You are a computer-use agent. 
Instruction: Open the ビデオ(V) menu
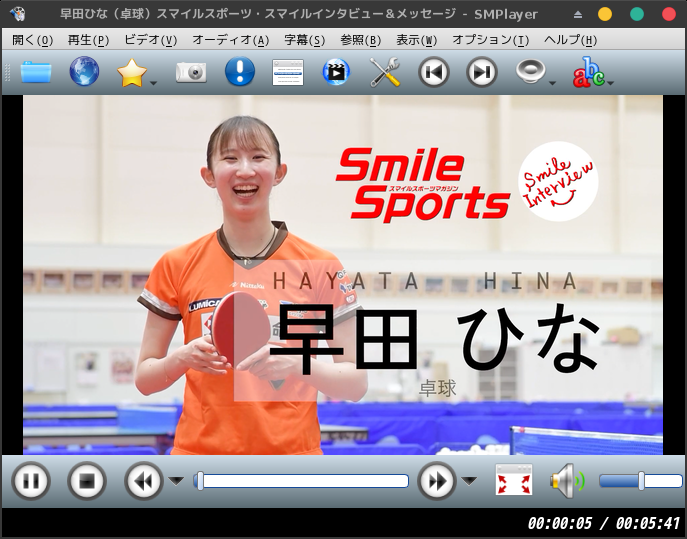(x=150, y=40)
